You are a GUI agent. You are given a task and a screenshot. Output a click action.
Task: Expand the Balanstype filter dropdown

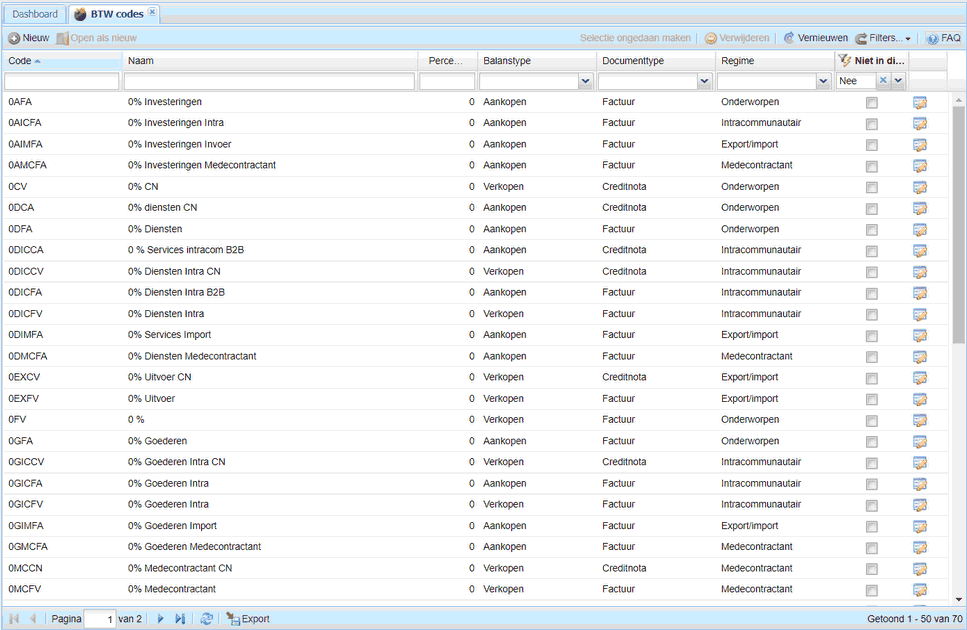585,81
